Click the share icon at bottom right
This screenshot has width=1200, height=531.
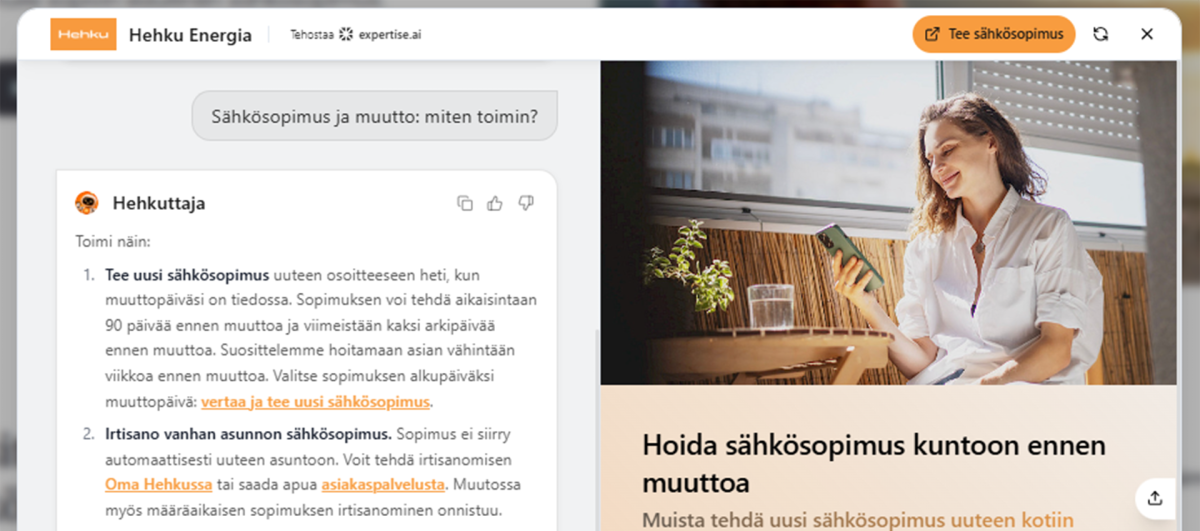[x=1155, y=498]
